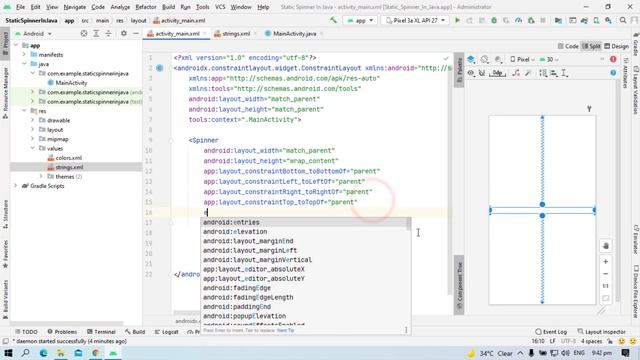Expand the Gradle Scripts node
Viewport: 640px width, 360px height.
(x=16, y=186)
